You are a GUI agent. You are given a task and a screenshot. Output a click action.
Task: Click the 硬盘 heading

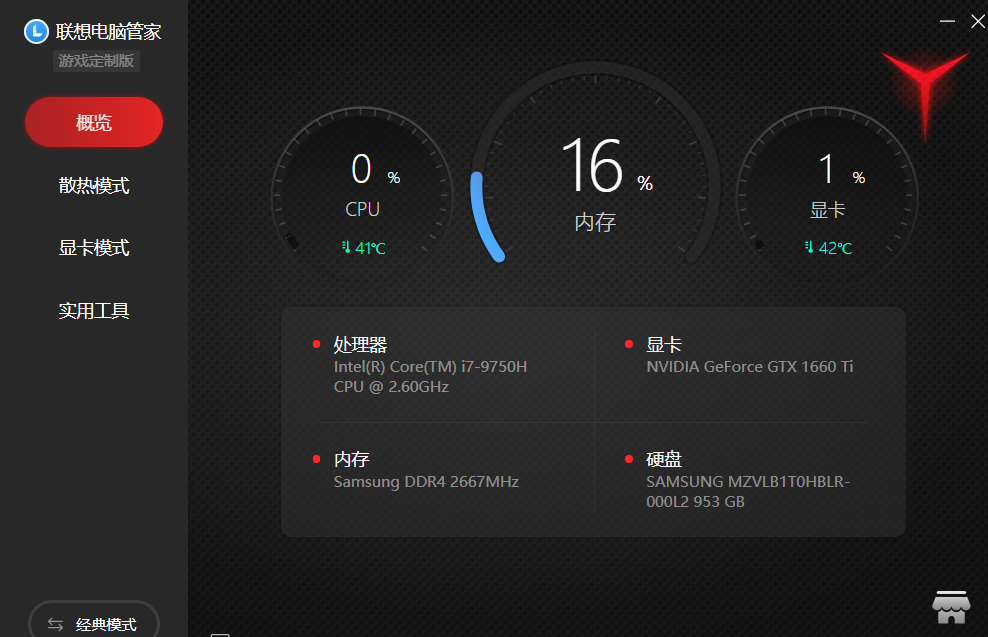pos(664,459)
